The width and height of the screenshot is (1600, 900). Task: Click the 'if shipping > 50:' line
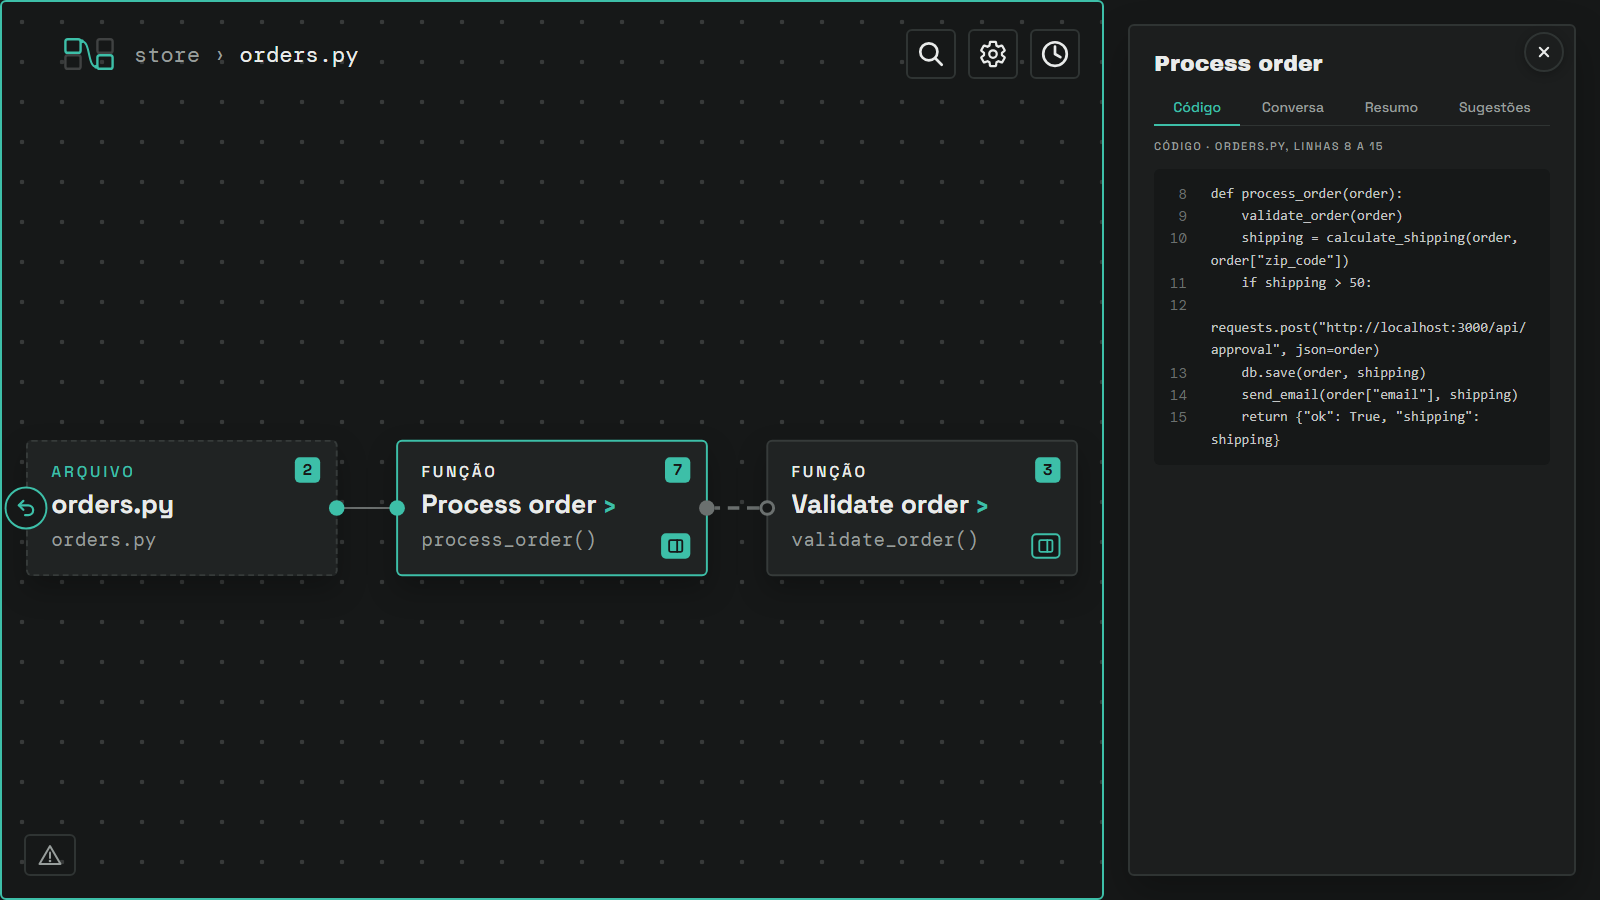click(1306, 283)
